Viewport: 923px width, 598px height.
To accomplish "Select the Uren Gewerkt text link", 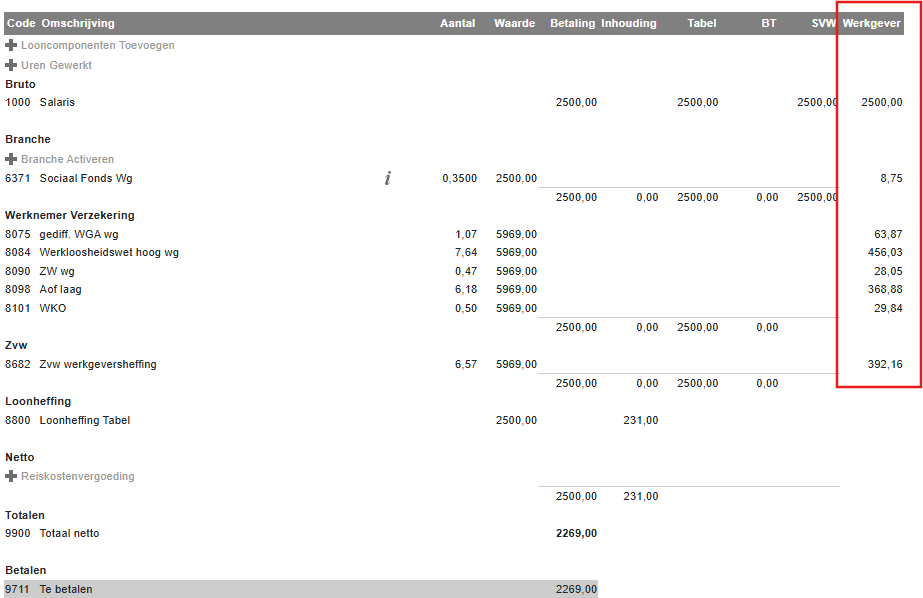I will click(56, 65).
